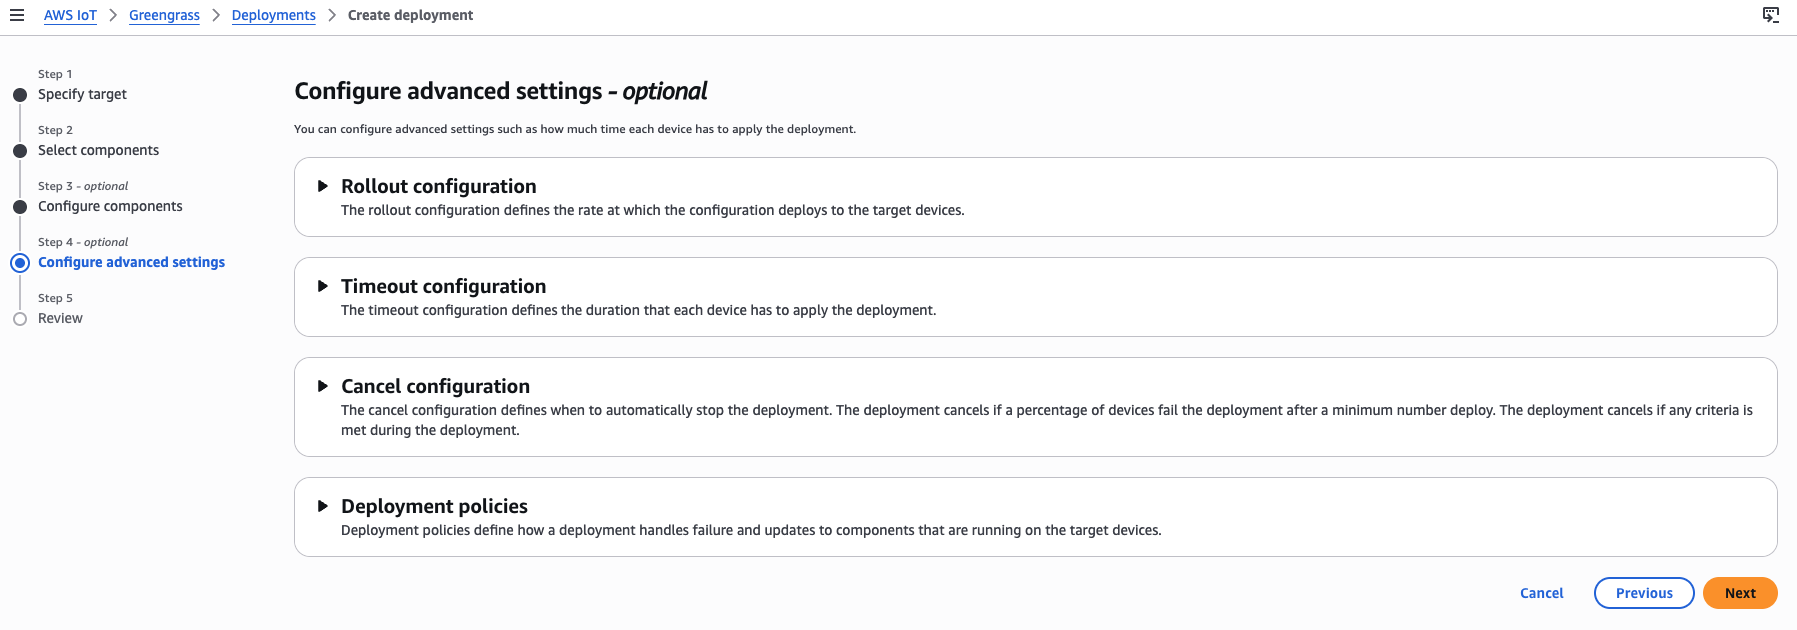
Task: Jump to Configure components step
Action: (x=110, y=206)
